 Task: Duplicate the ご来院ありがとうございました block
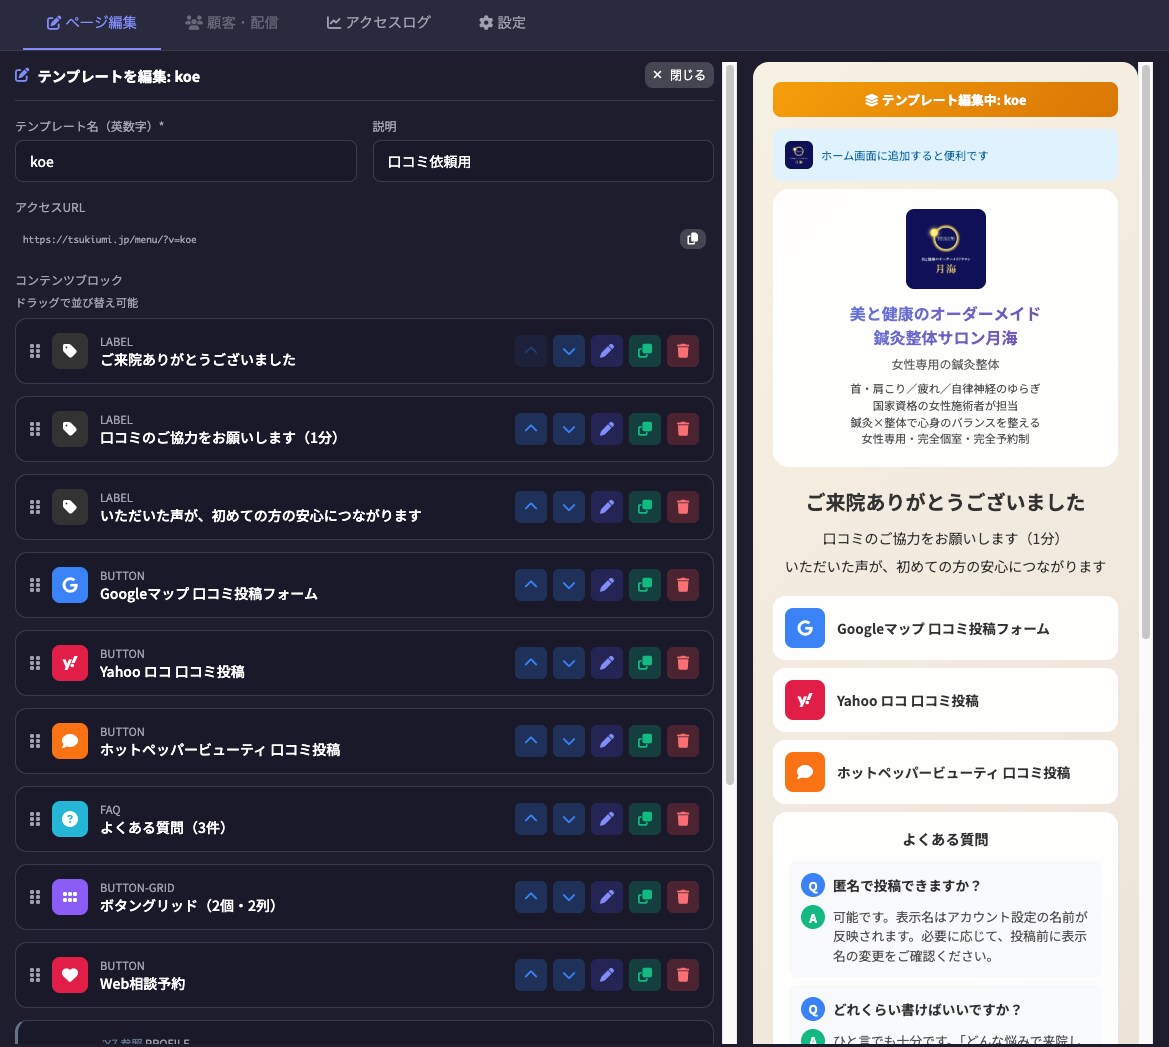coord(645,351)
